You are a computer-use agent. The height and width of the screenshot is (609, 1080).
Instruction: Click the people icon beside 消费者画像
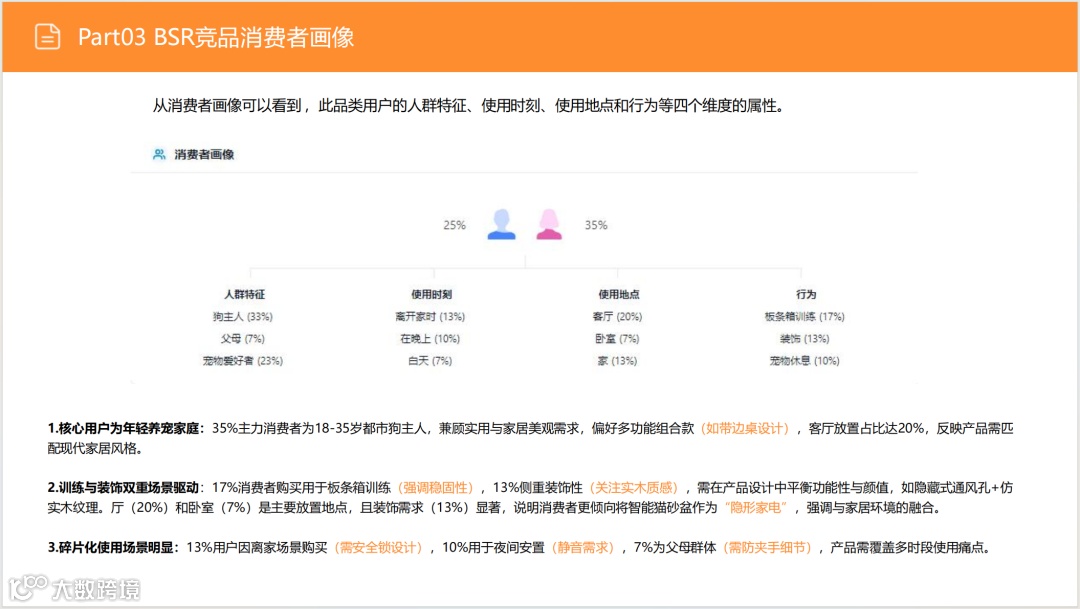(159, 154)
